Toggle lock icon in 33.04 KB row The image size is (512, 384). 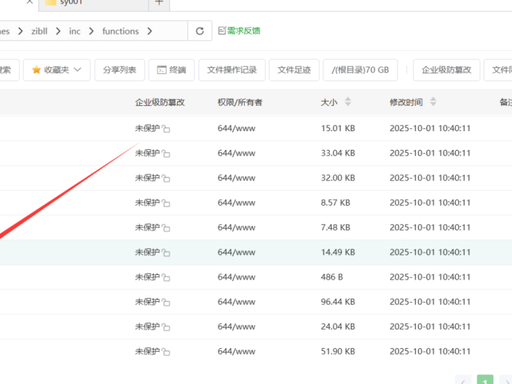click(x=166, y=153)
